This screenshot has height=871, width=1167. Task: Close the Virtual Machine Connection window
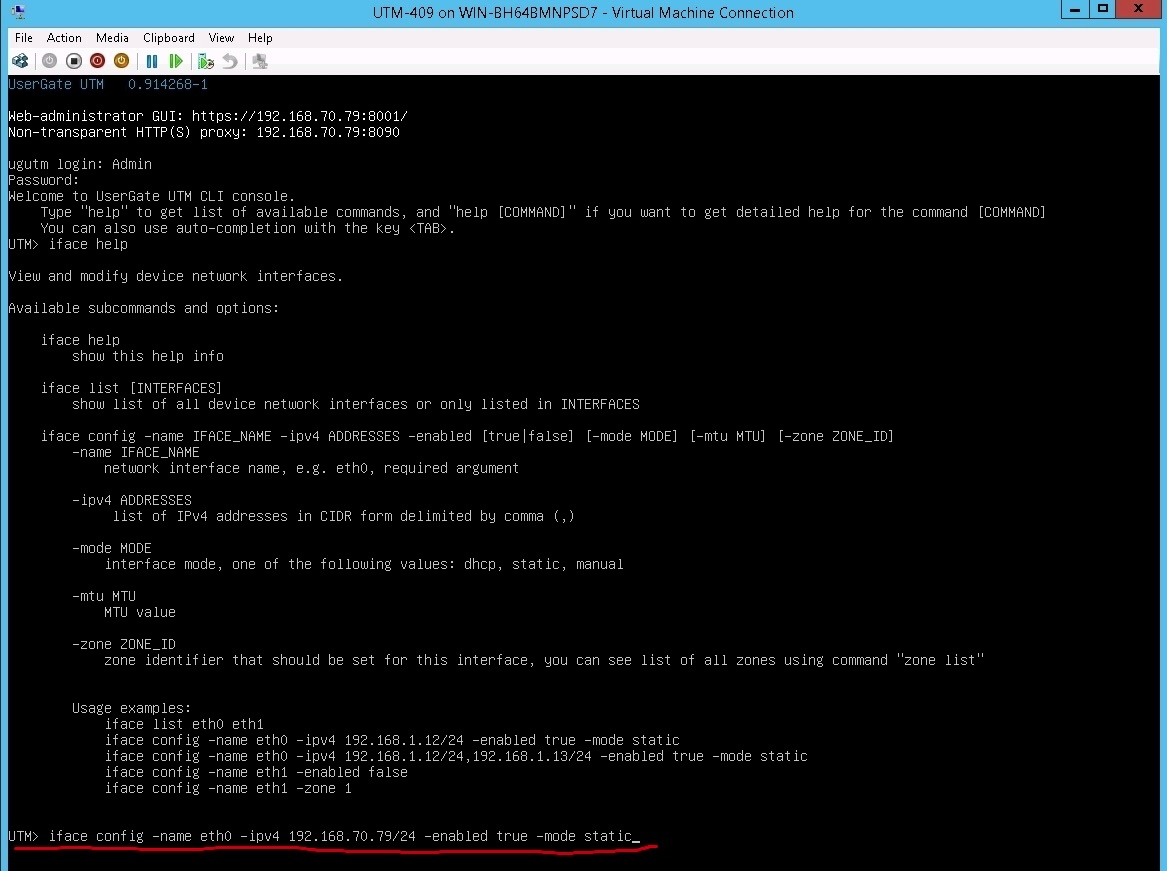(x=1138, y=10)
